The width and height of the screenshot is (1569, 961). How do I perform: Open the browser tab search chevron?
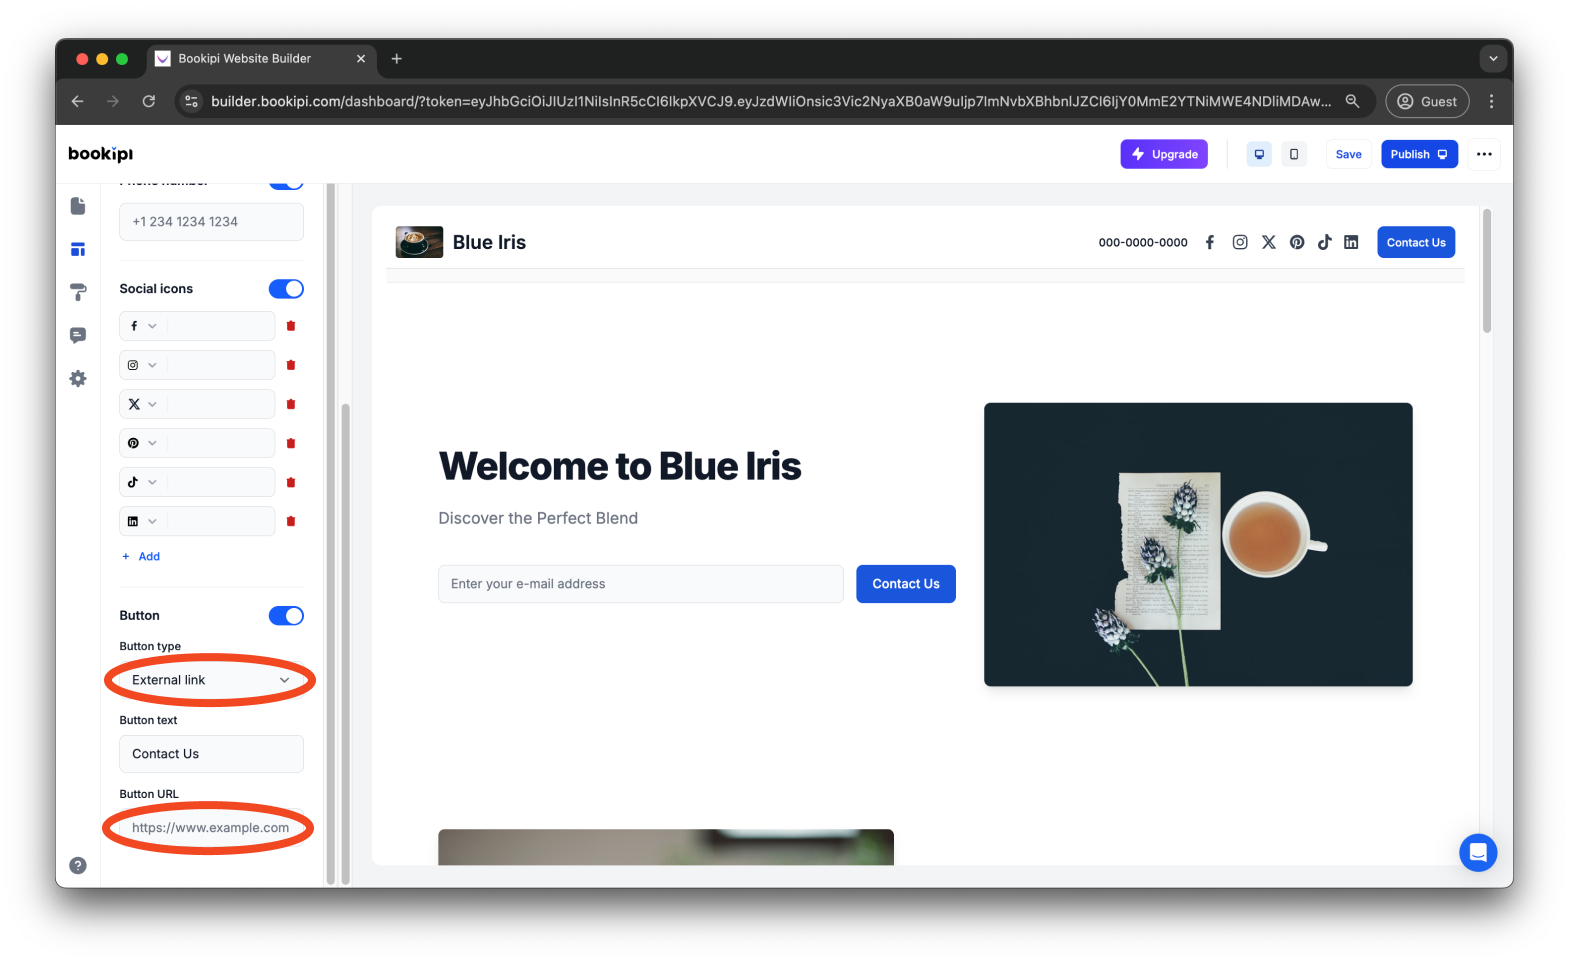point(1493,58)
